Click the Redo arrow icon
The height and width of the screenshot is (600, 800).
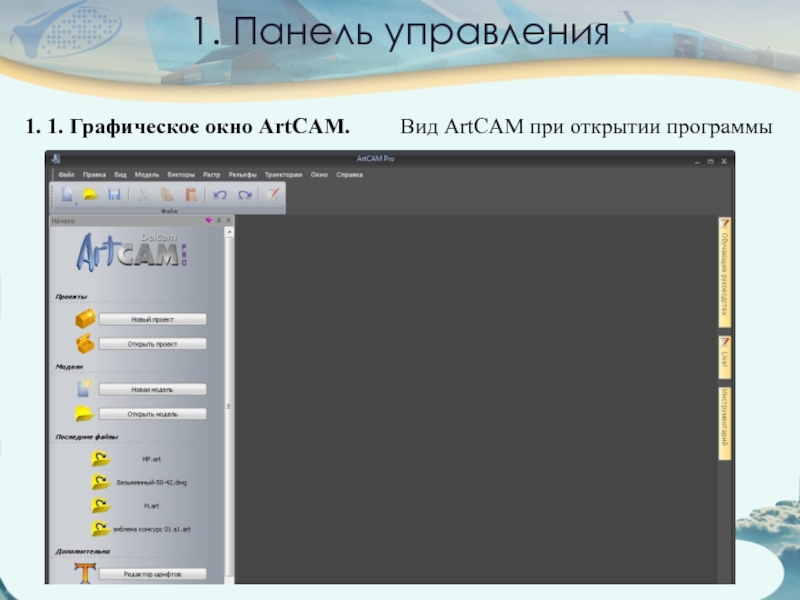(x=245, y=195)
